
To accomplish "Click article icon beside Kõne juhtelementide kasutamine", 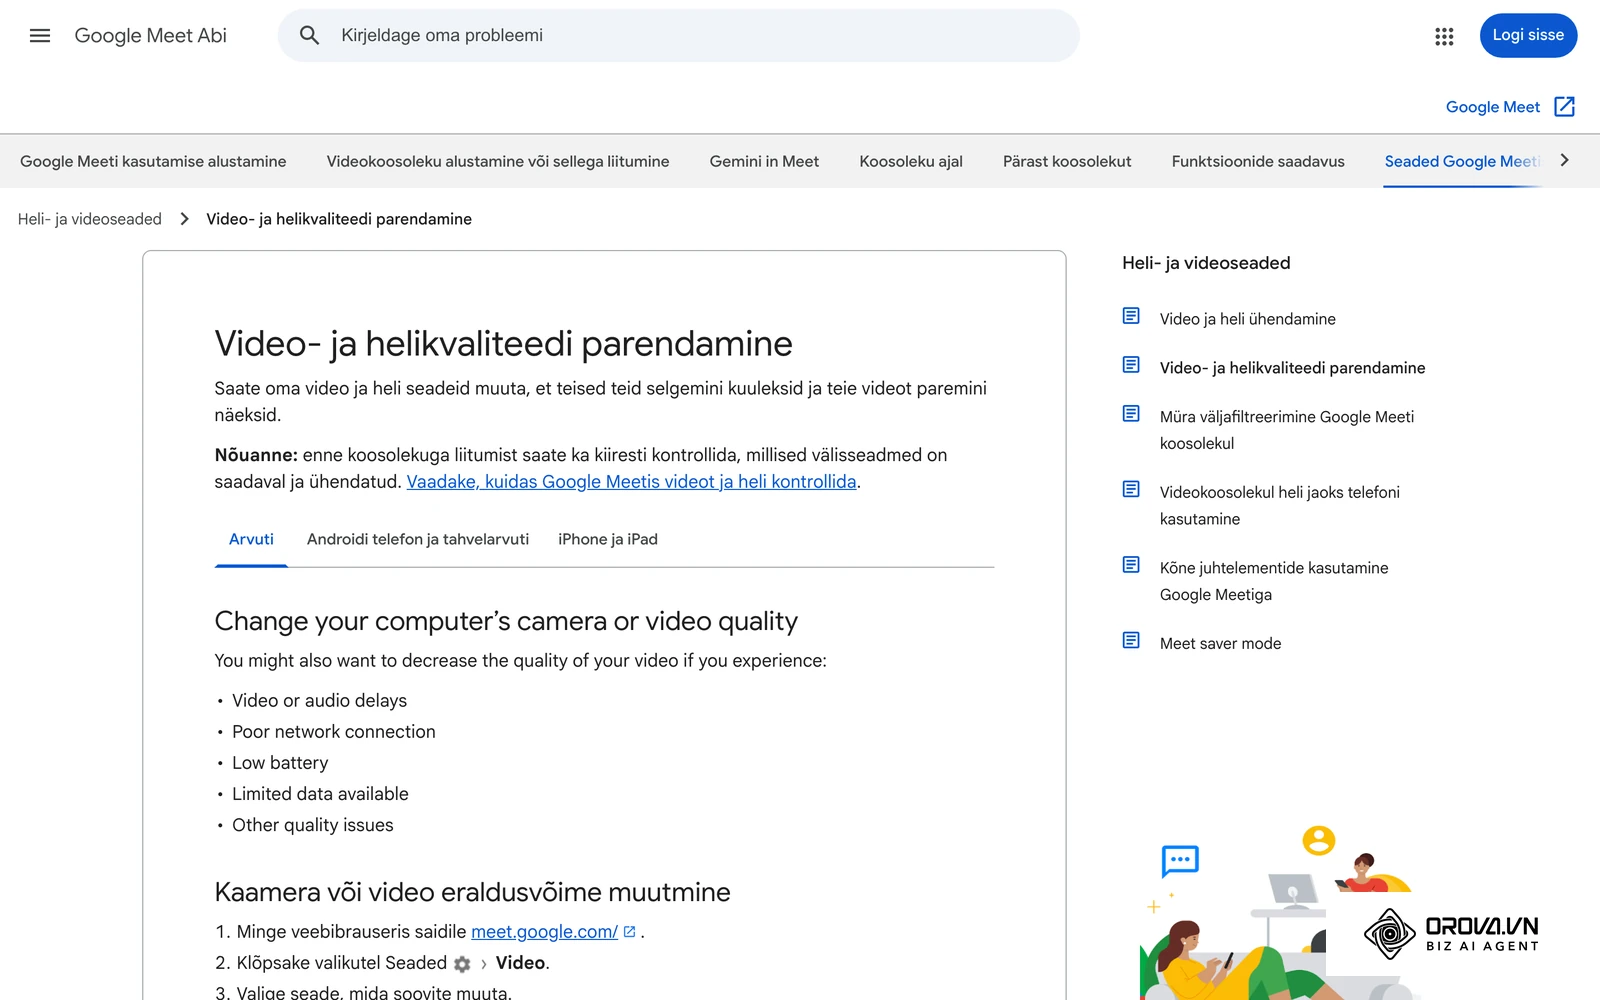I will (1131, 565).
